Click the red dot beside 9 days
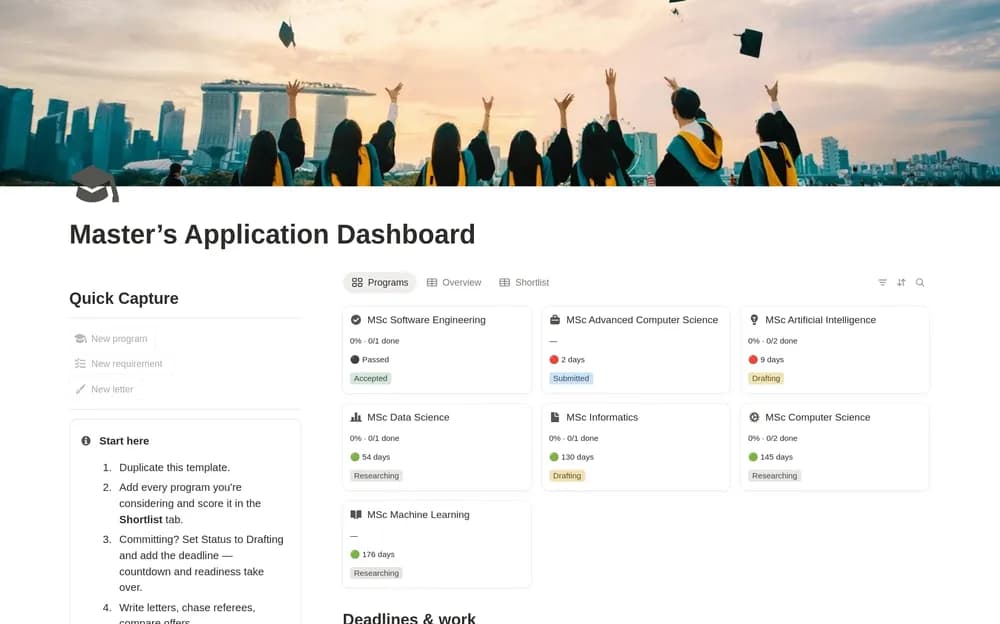 coord(753,359)
